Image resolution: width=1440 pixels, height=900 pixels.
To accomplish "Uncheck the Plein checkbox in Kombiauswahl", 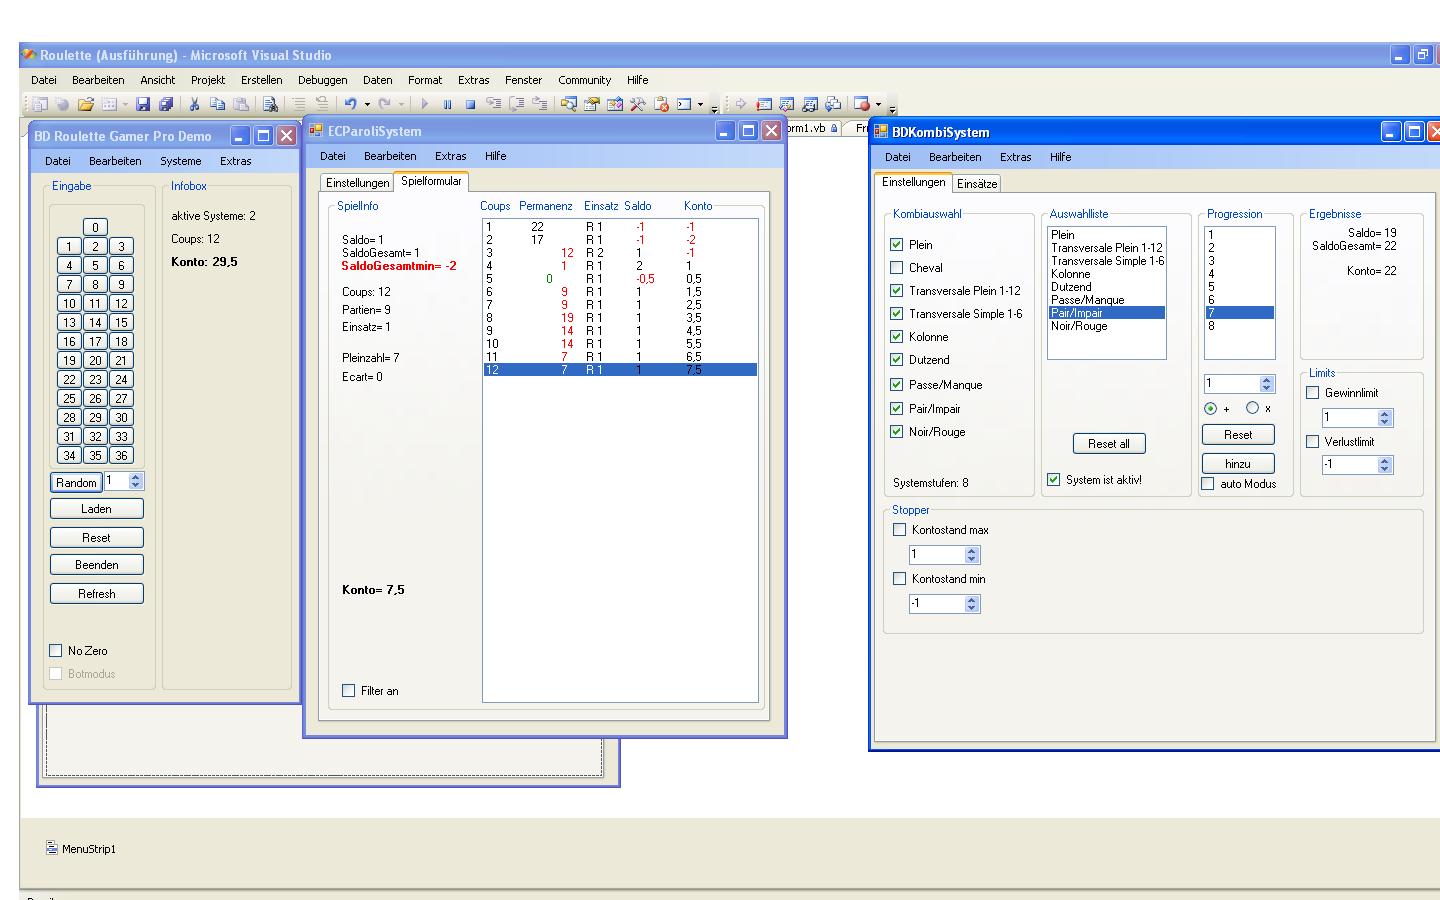I will (x=897, y=245).
